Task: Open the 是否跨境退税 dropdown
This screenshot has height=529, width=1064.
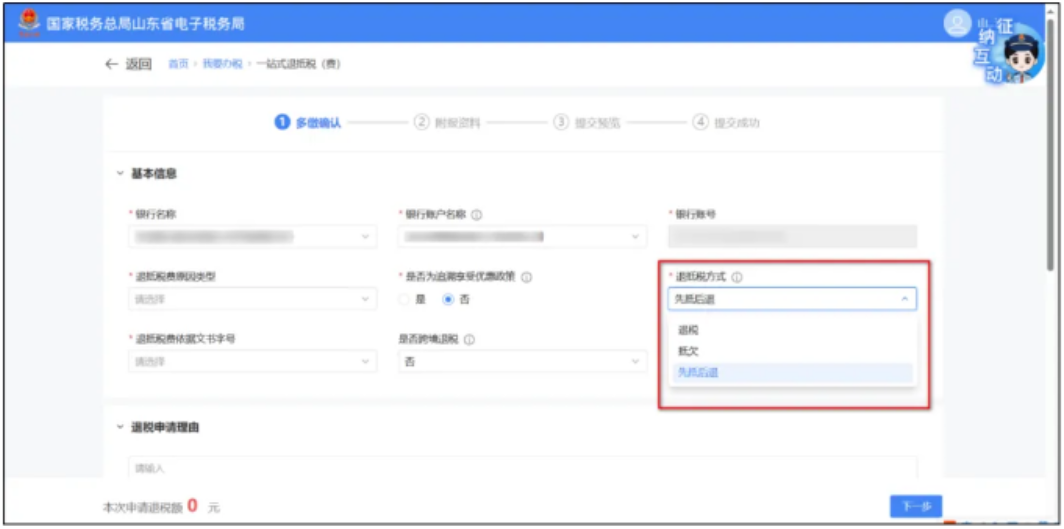Action: point(522,361)
